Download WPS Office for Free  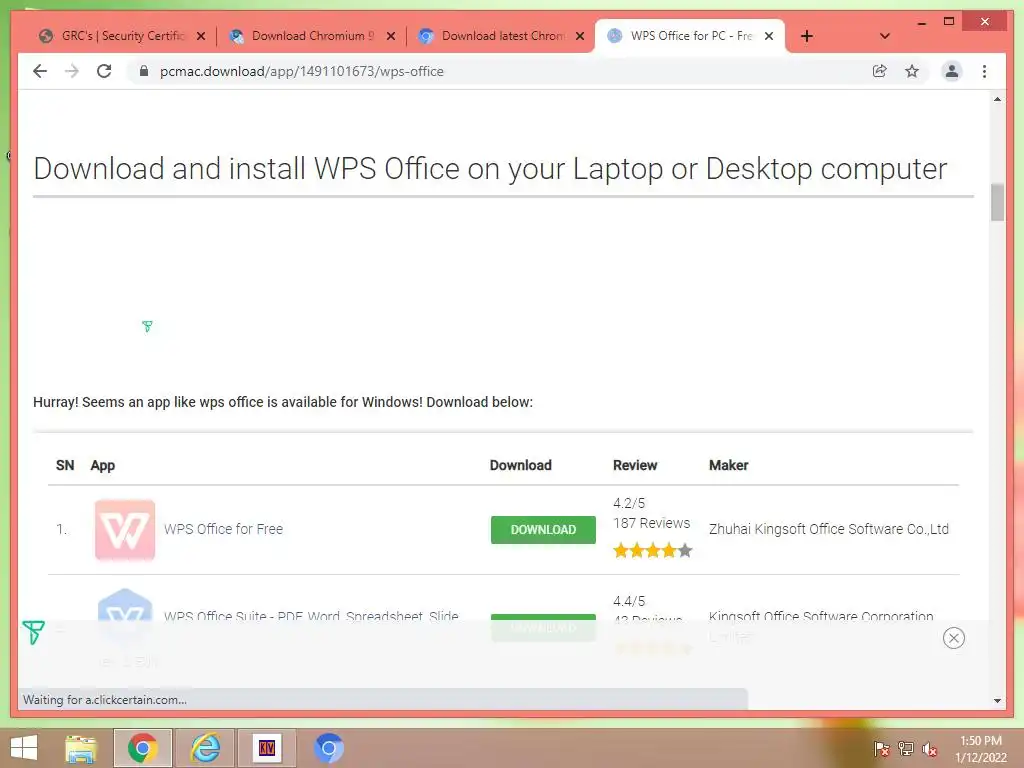543,530
